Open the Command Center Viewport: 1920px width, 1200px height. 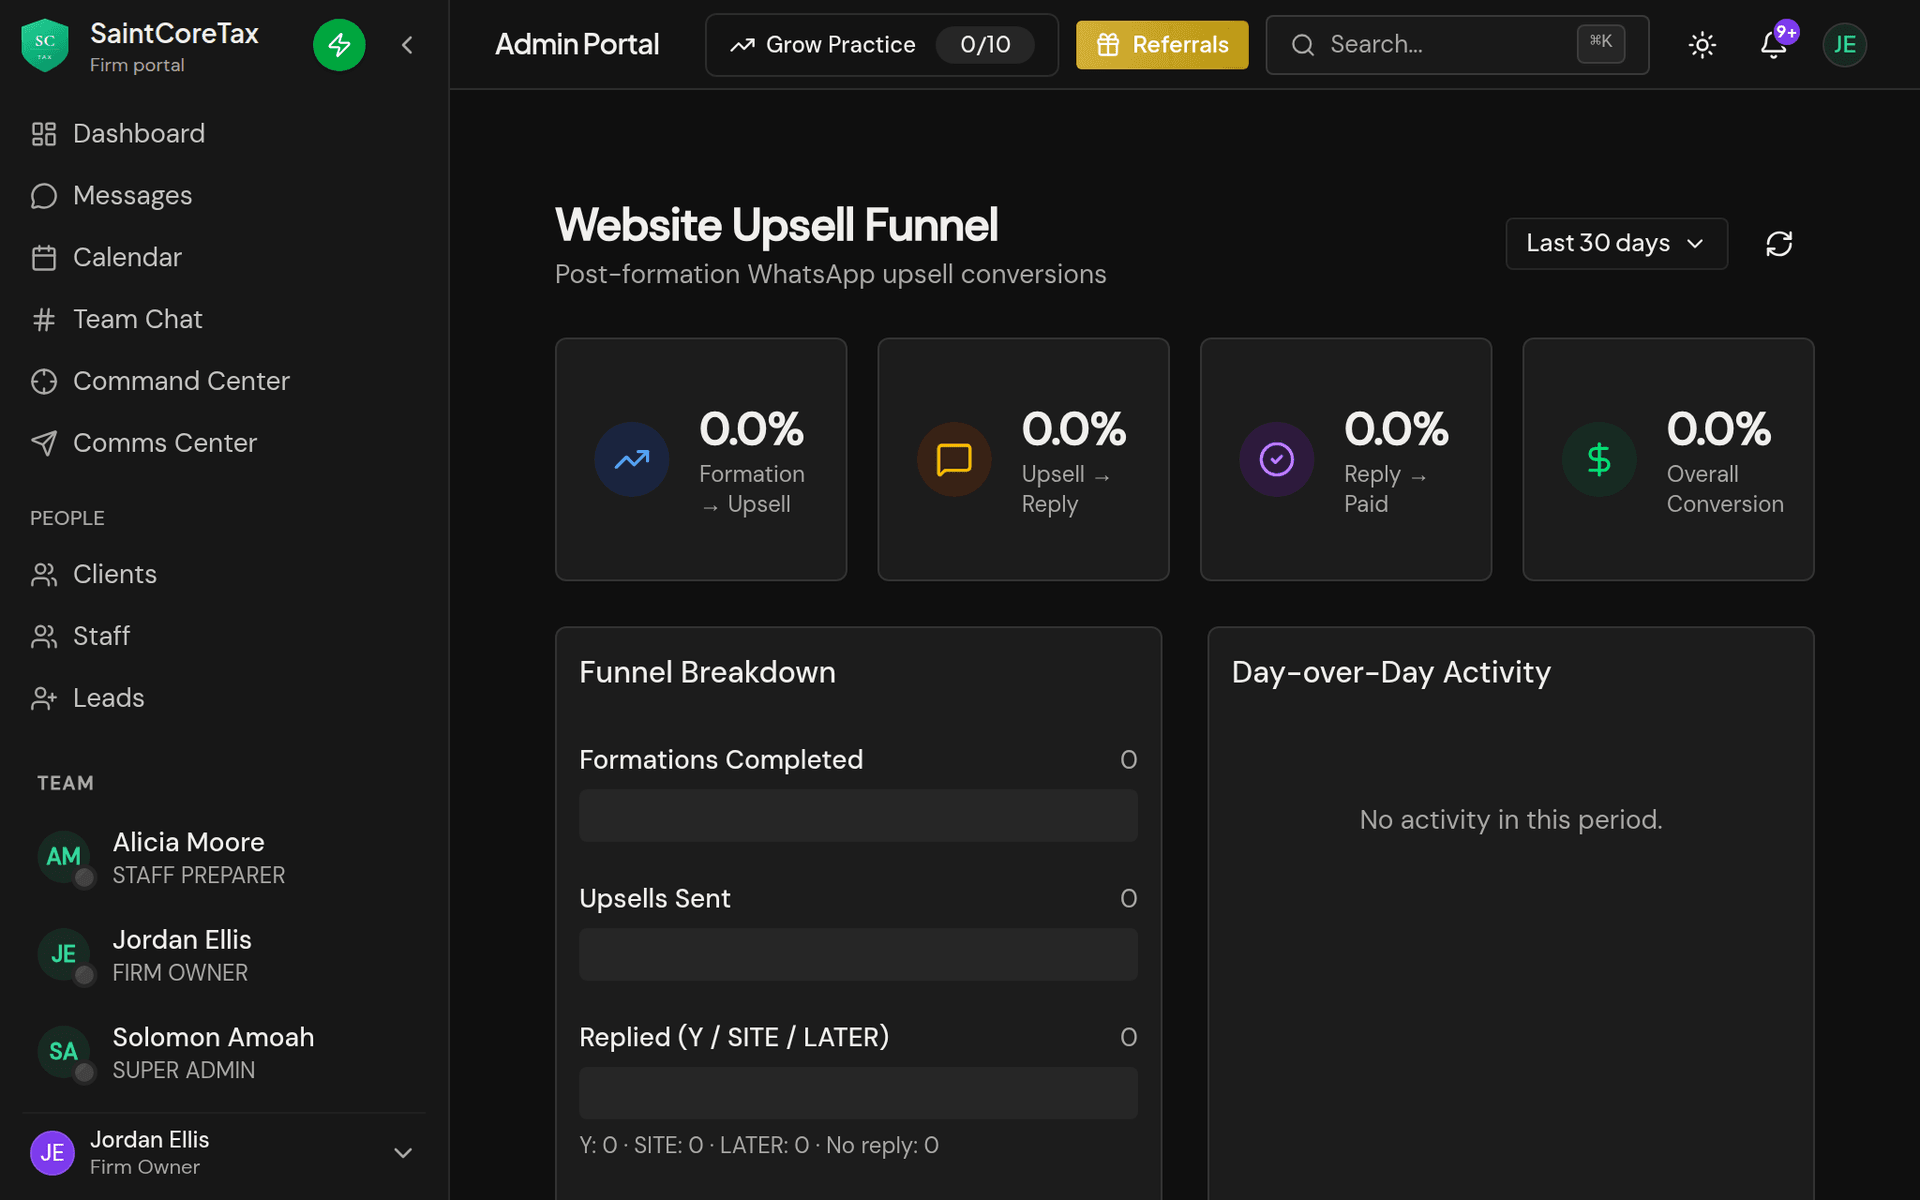224,381
